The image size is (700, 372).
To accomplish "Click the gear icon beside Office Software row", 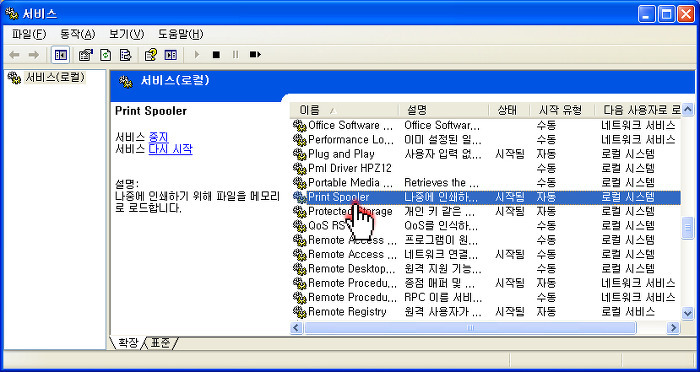I will [300, 125].
